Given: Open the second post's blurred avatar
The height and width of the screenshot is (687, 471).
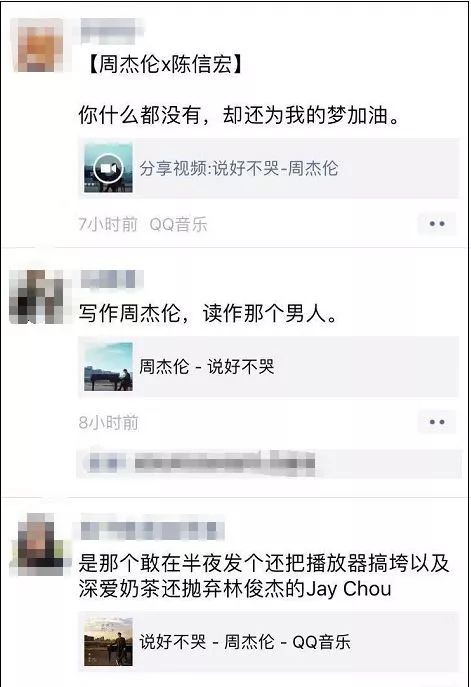Looking at the screenshot, I should pos(38,297).
